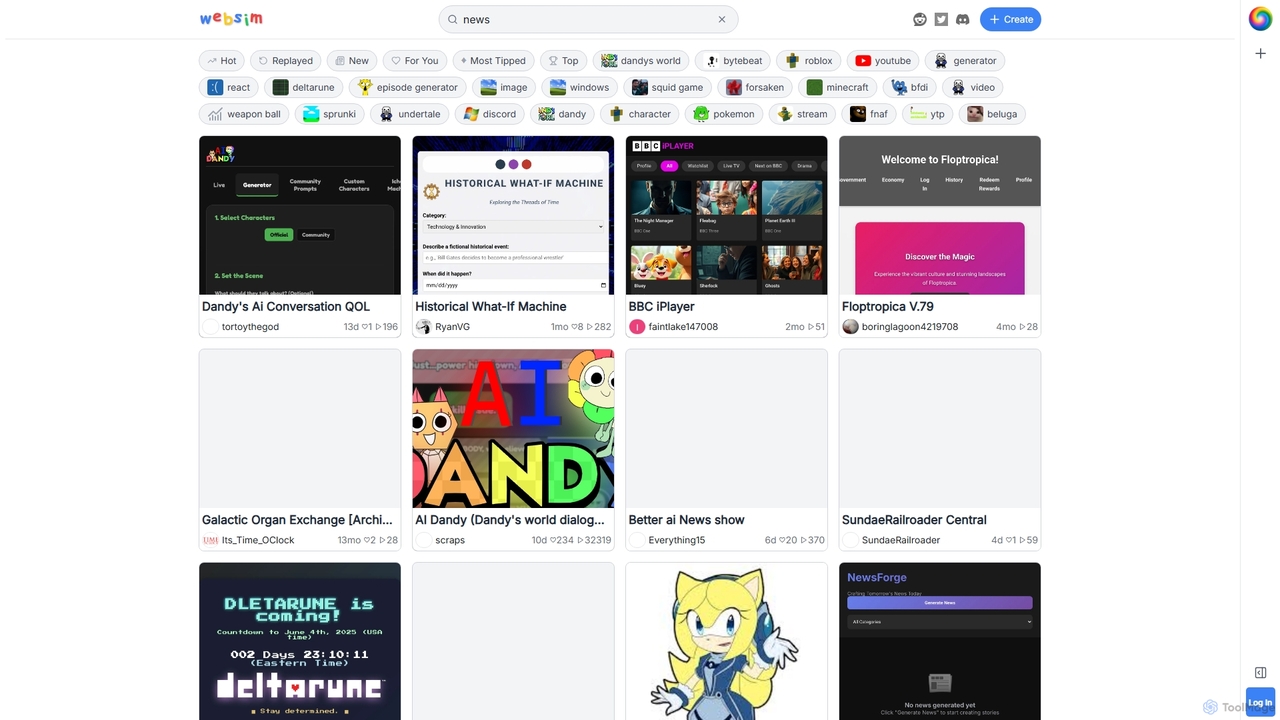Go to the websim home logo
Viewport: 1280px width, 720px height.
pos(231,19)
